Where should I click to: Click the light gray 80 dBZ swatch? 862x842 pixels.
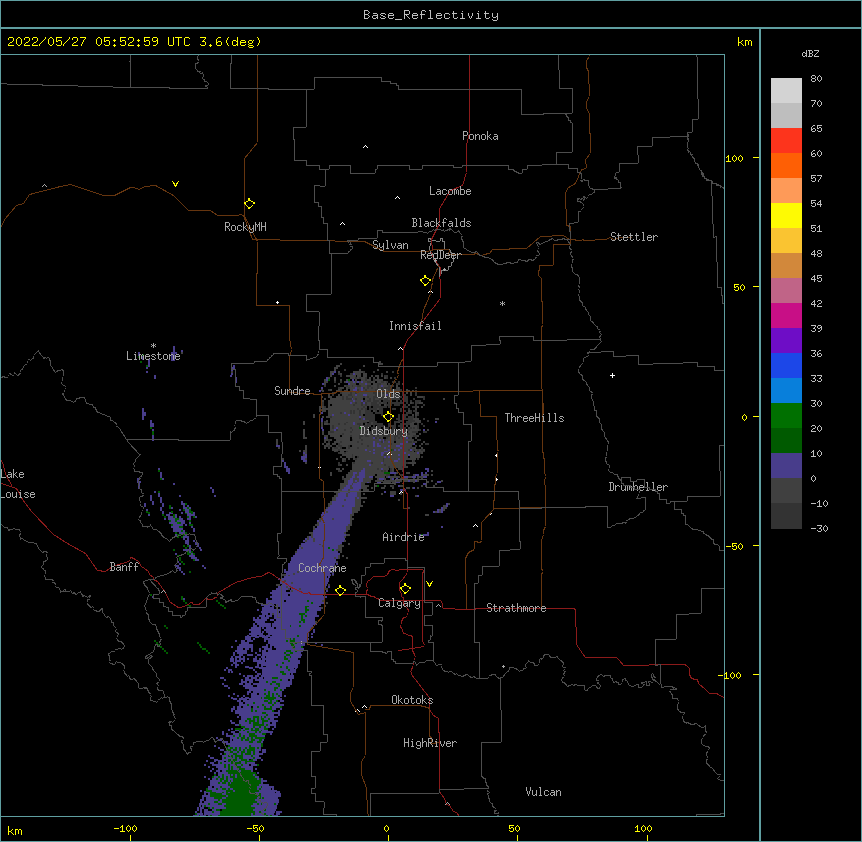click(x=786, y=90)
